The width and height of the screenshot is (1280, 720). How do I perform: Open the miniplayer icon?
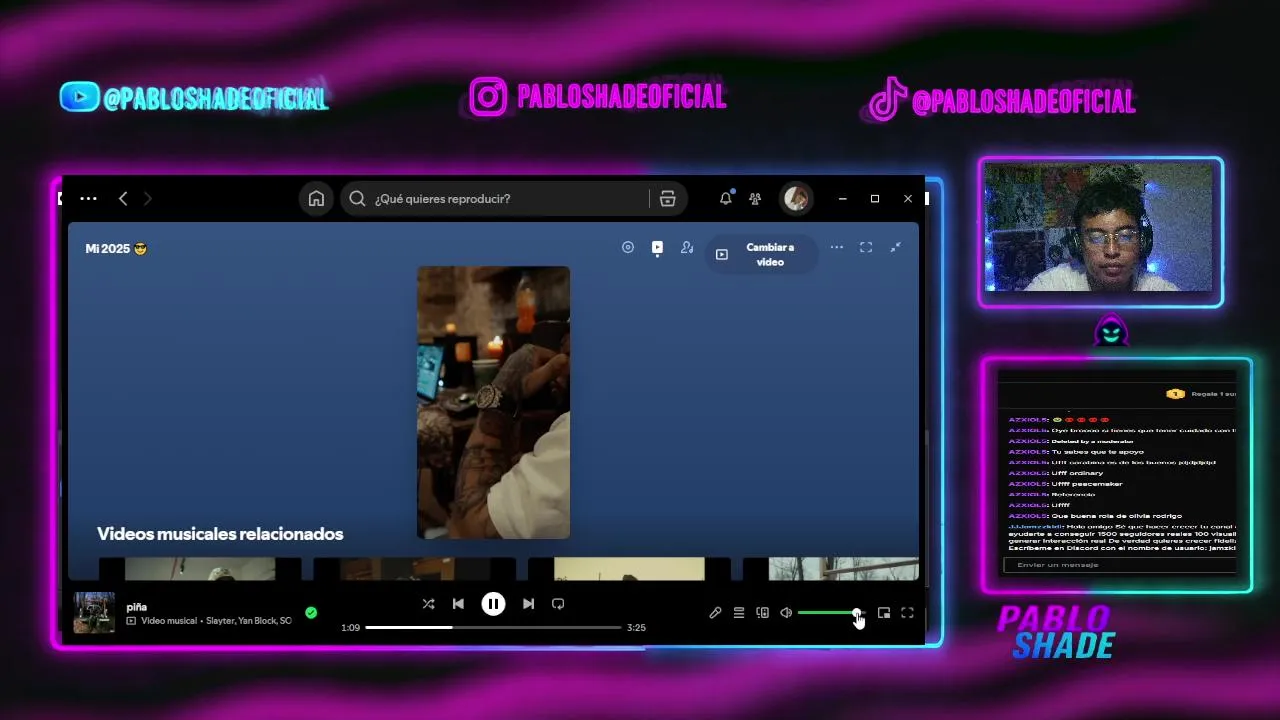[x=884, y=613]
